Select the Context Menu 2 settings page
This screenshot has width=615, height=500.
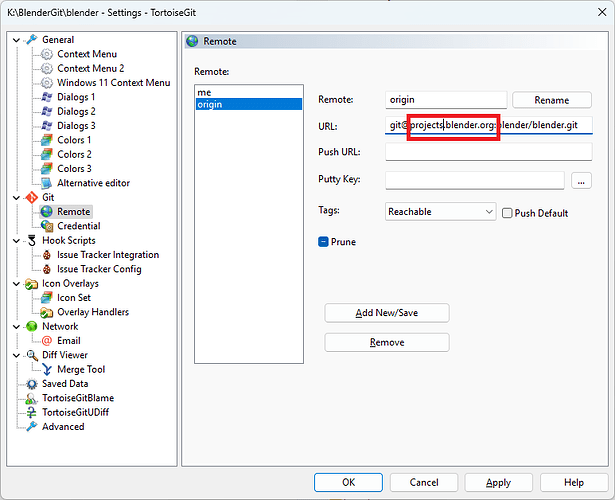[91, 69]
